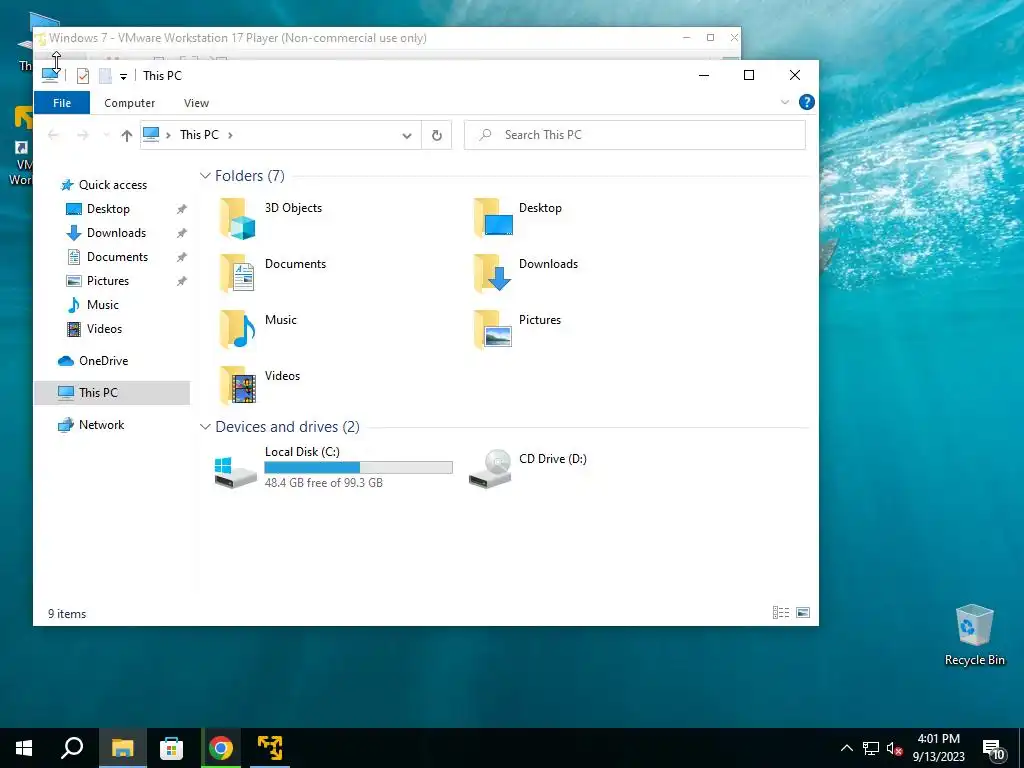Open taskbar Search
Viewport: 1024px width, 768px height.
[x=72, y=748]
